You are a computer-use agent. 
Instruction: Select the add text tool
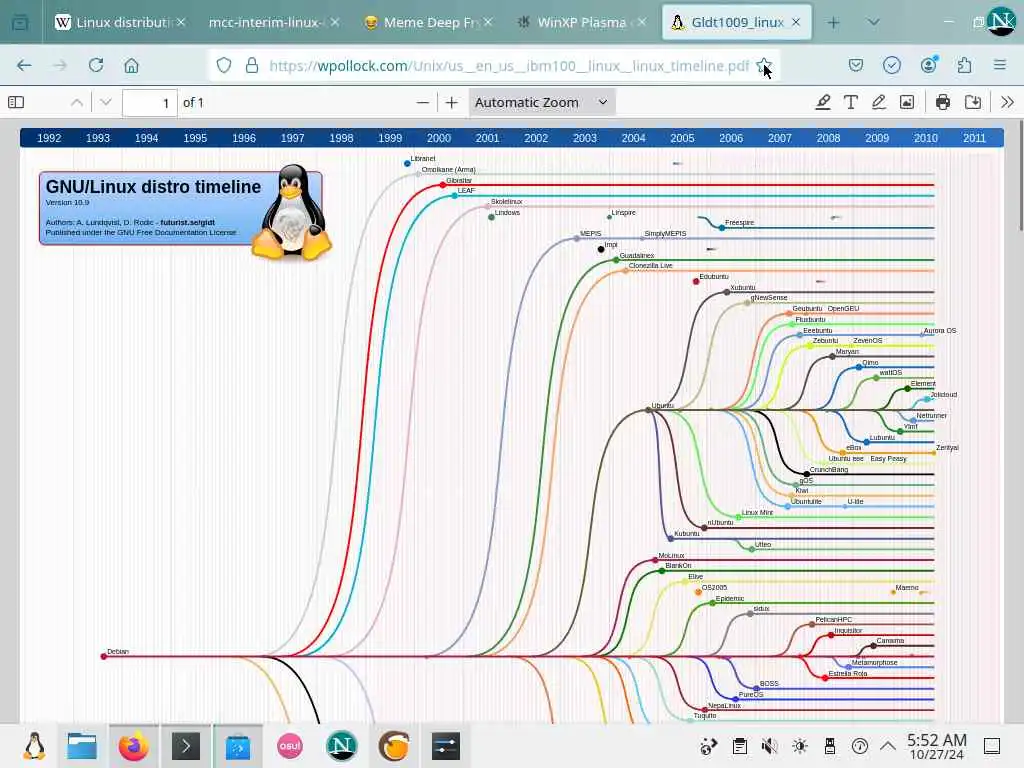(x=850, y=103)
